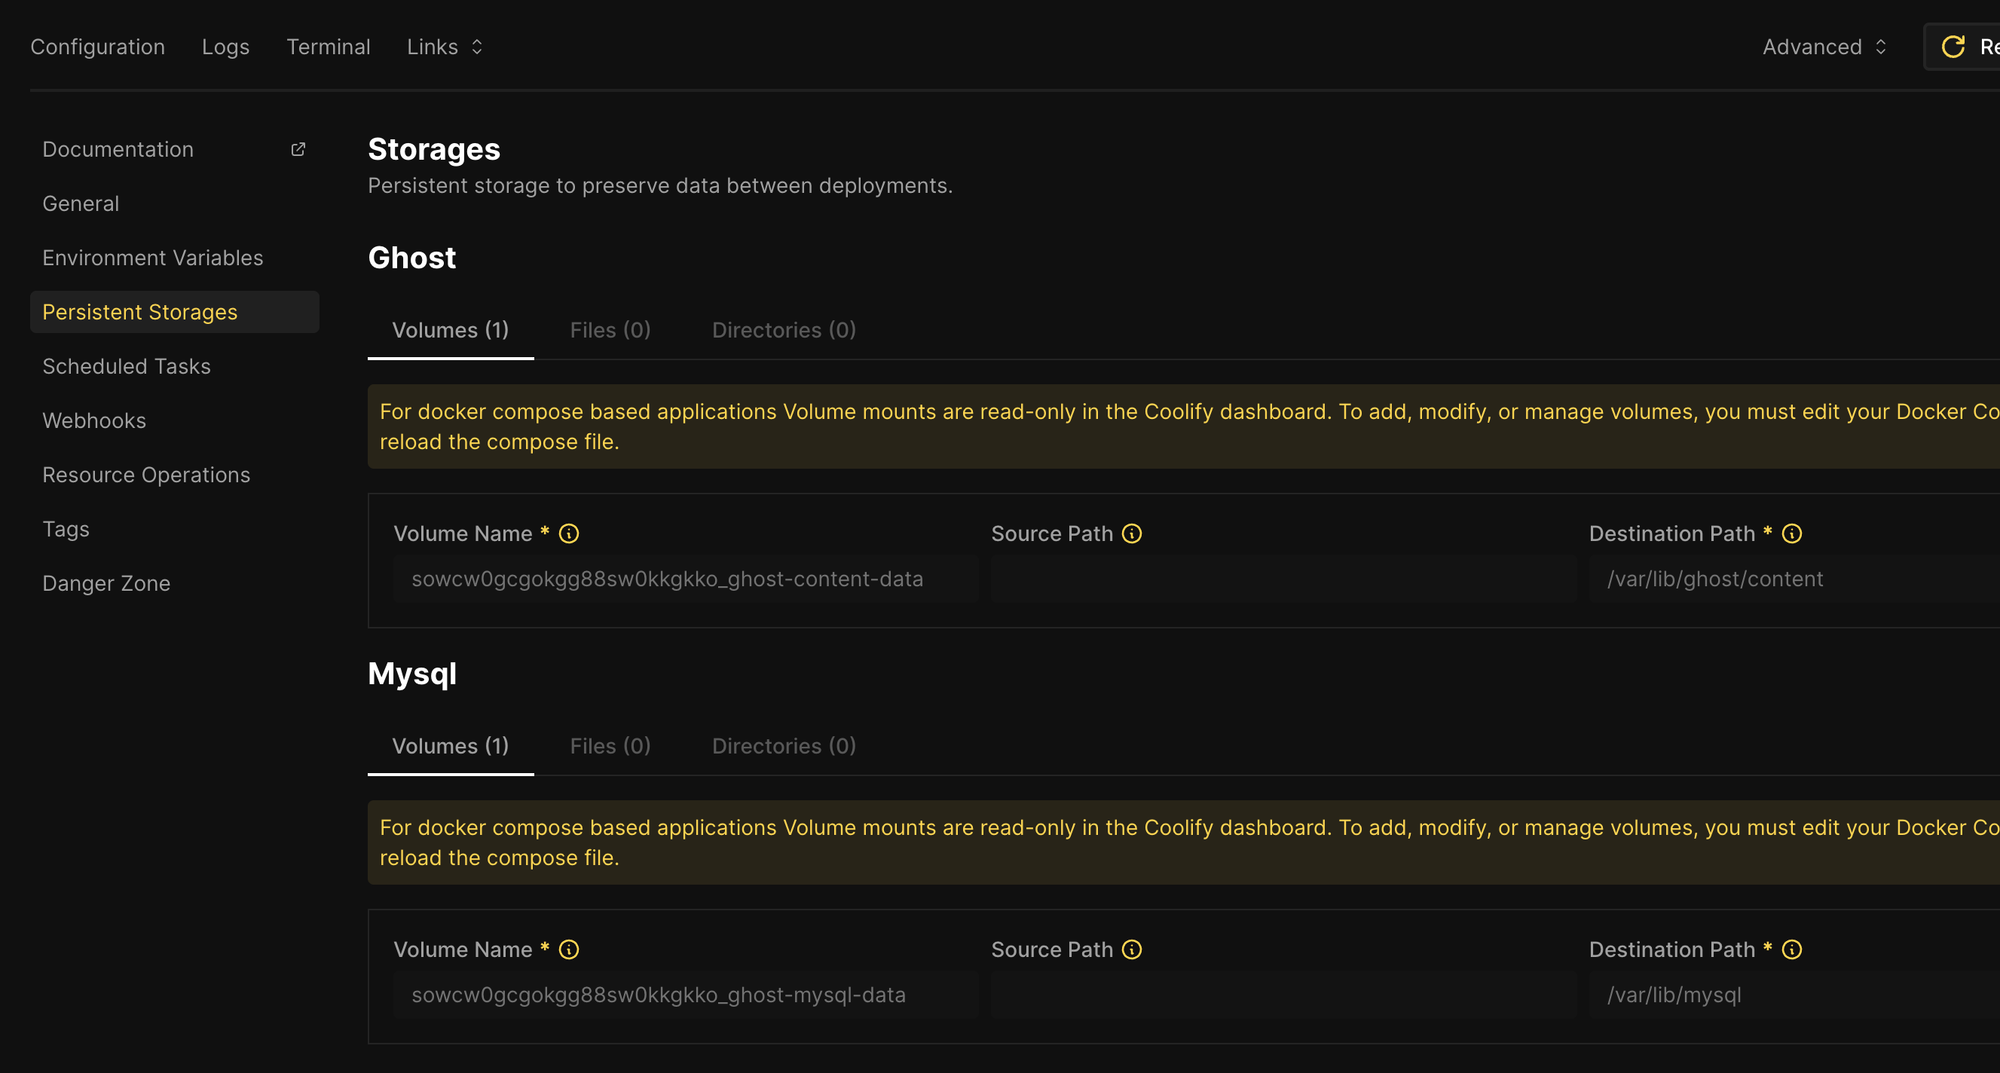2000x1073 pixels.
Task: Click info icon beside Ghost Volume Name
Action: tap(569, 534)
